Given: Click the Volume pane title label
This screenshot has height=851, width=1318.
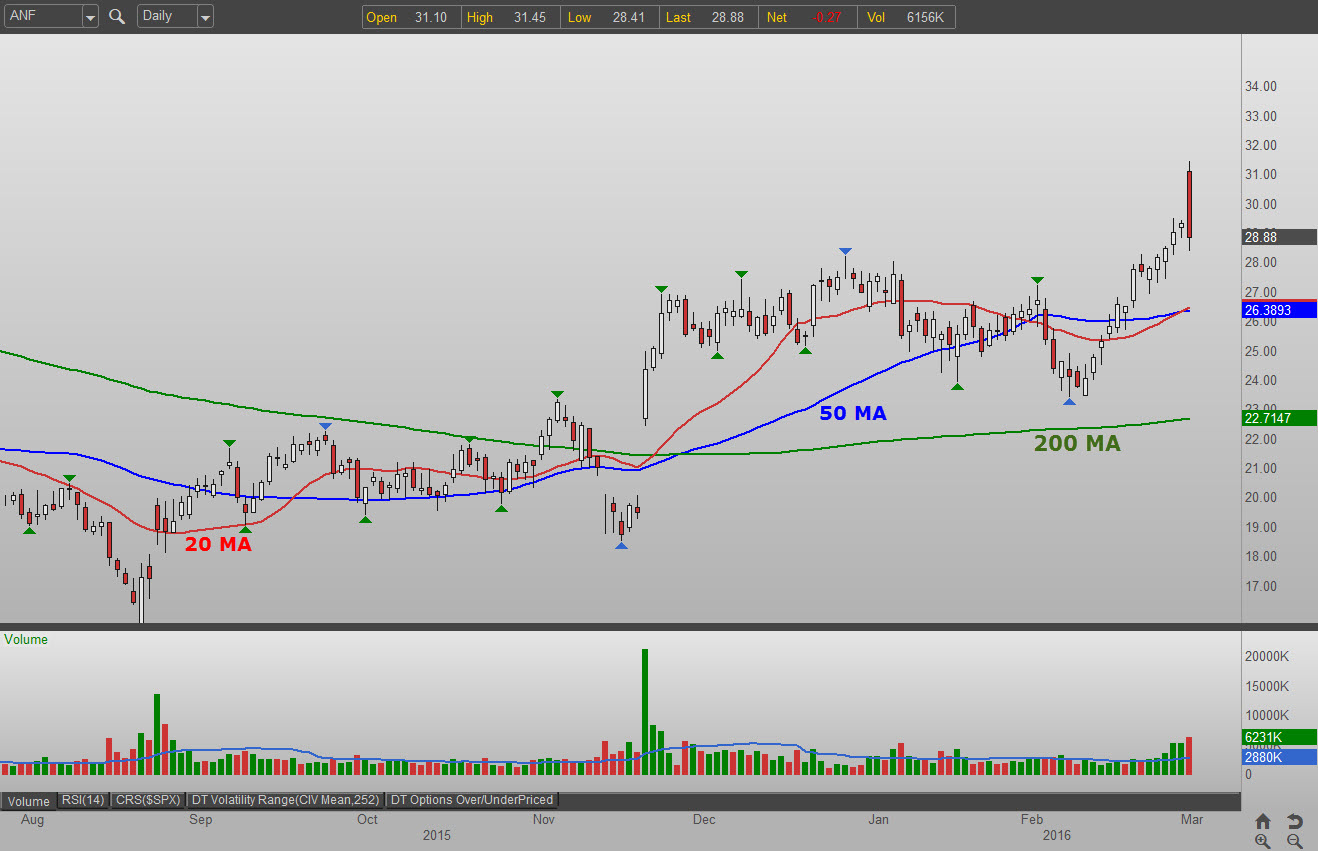Looking at the screenshot, I should [x=26, y=640].
